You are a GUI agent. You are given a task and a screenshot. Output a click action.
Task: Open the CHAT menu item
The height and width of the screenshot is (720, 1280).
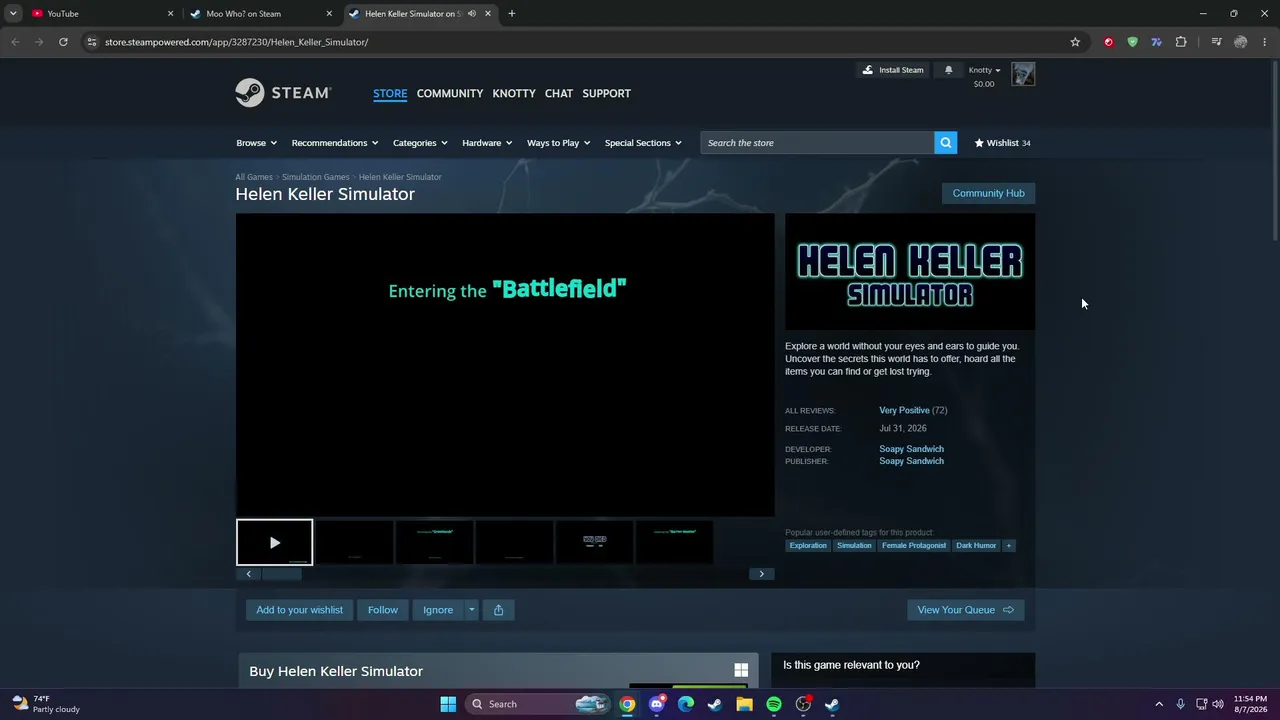click(x=559, y=93)
